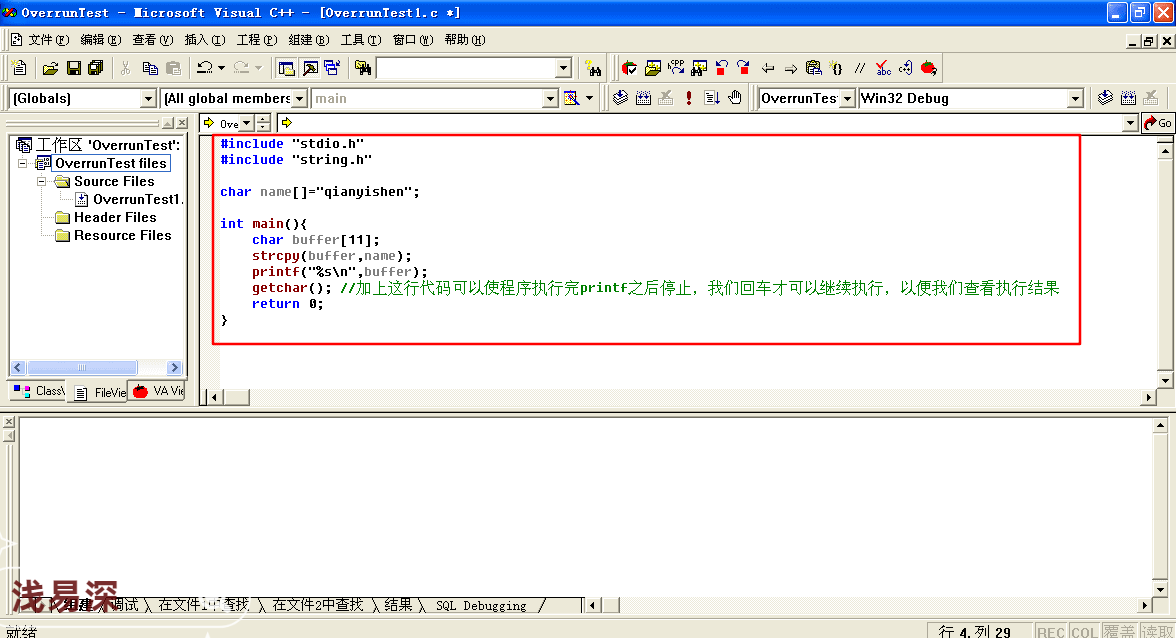Open the WizardBar actions dropdown arrow
Image resolution: width=1176 pixels, height=638 pixels.
590,98
